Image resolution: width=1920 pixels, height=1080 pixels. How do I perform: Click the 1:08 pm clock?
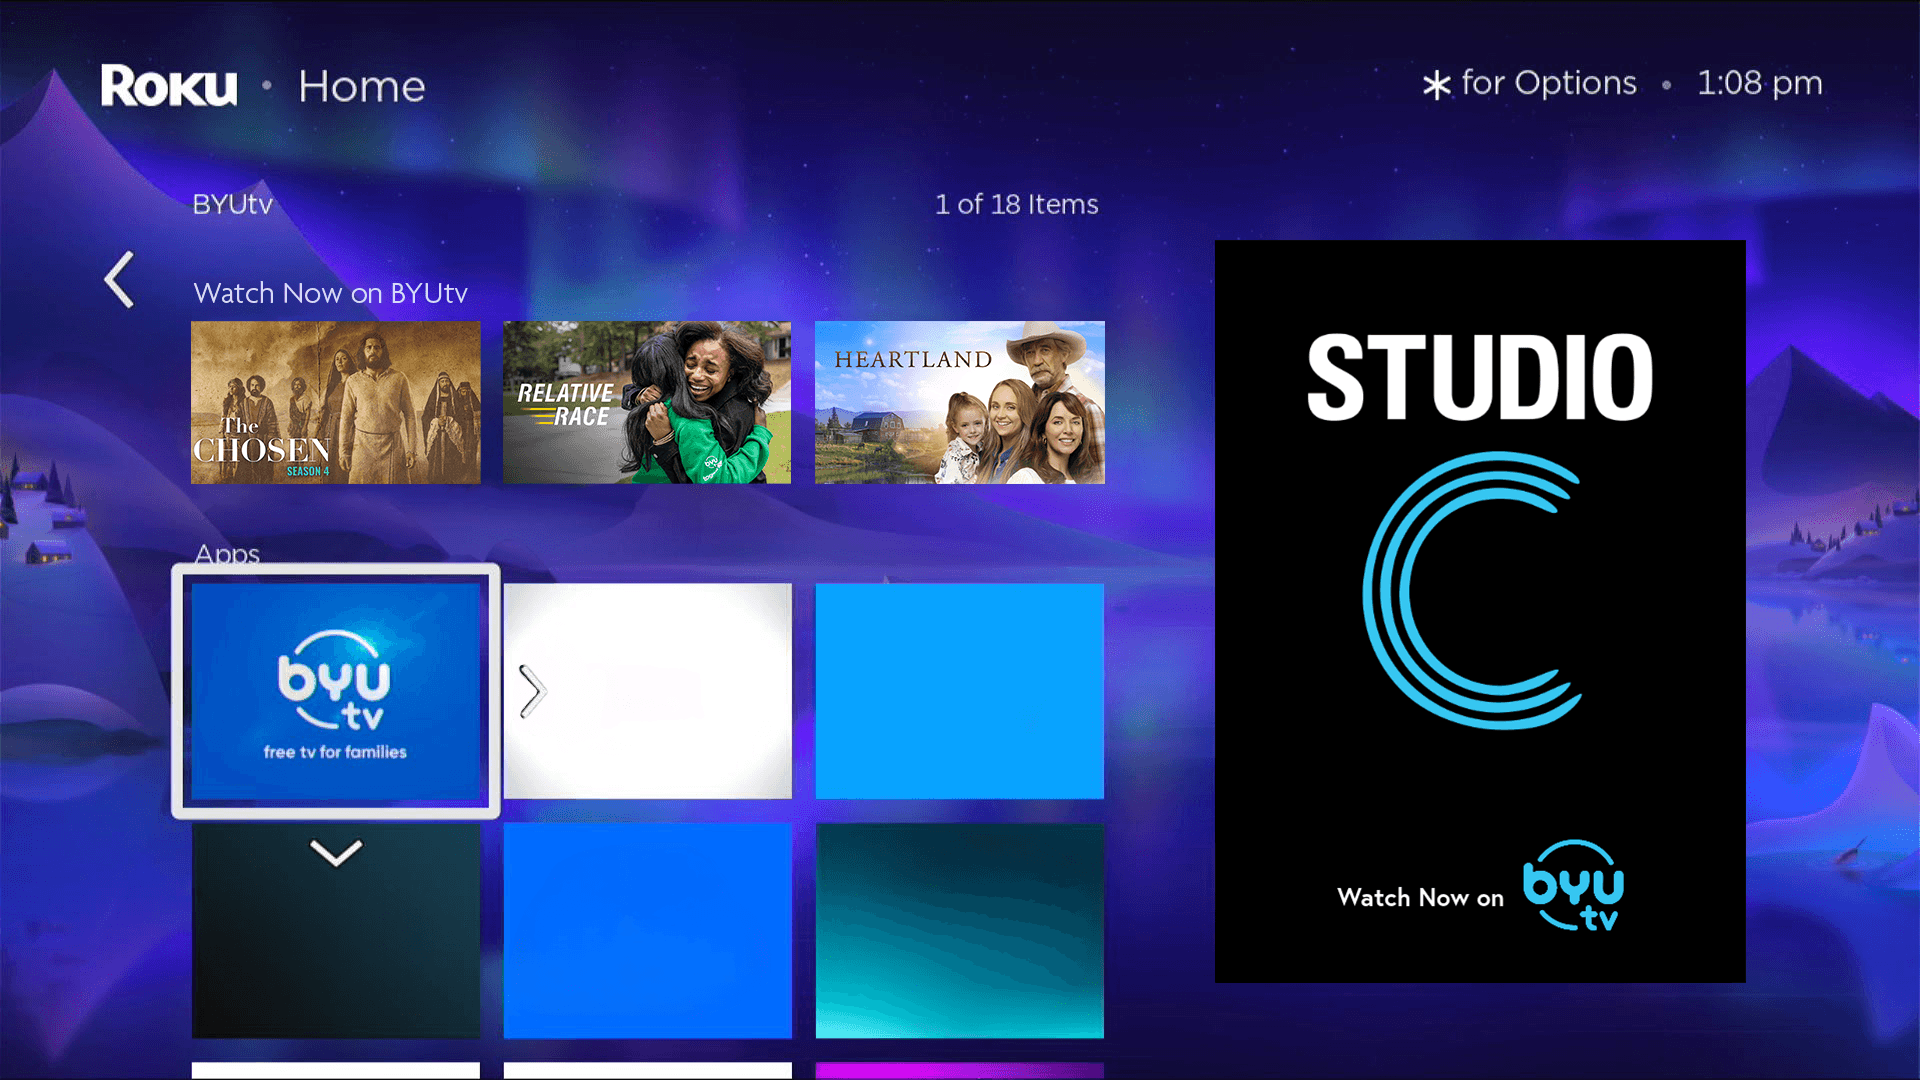tap(1760, 83)
